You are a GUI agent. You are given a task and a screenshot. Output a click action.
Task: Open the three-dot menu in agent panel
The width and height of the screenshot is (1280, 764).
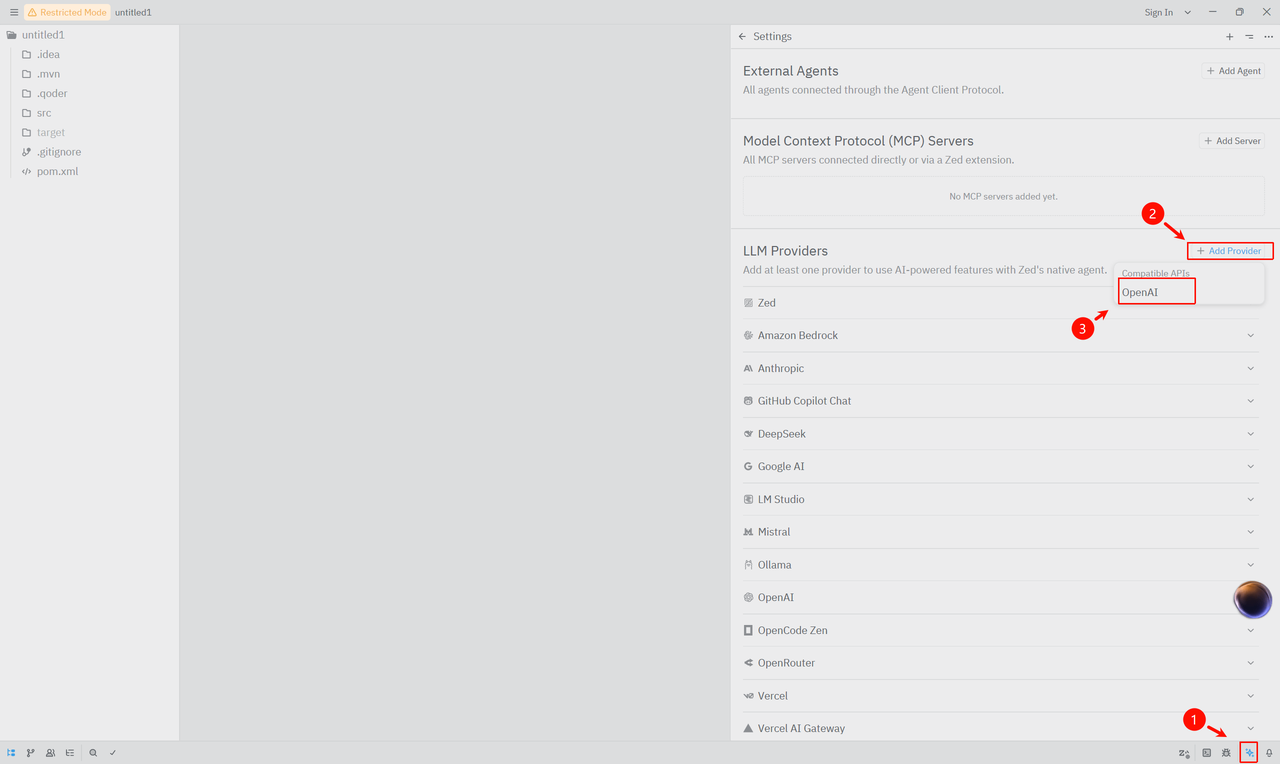pyautogui.click(x=1268, y=36)
